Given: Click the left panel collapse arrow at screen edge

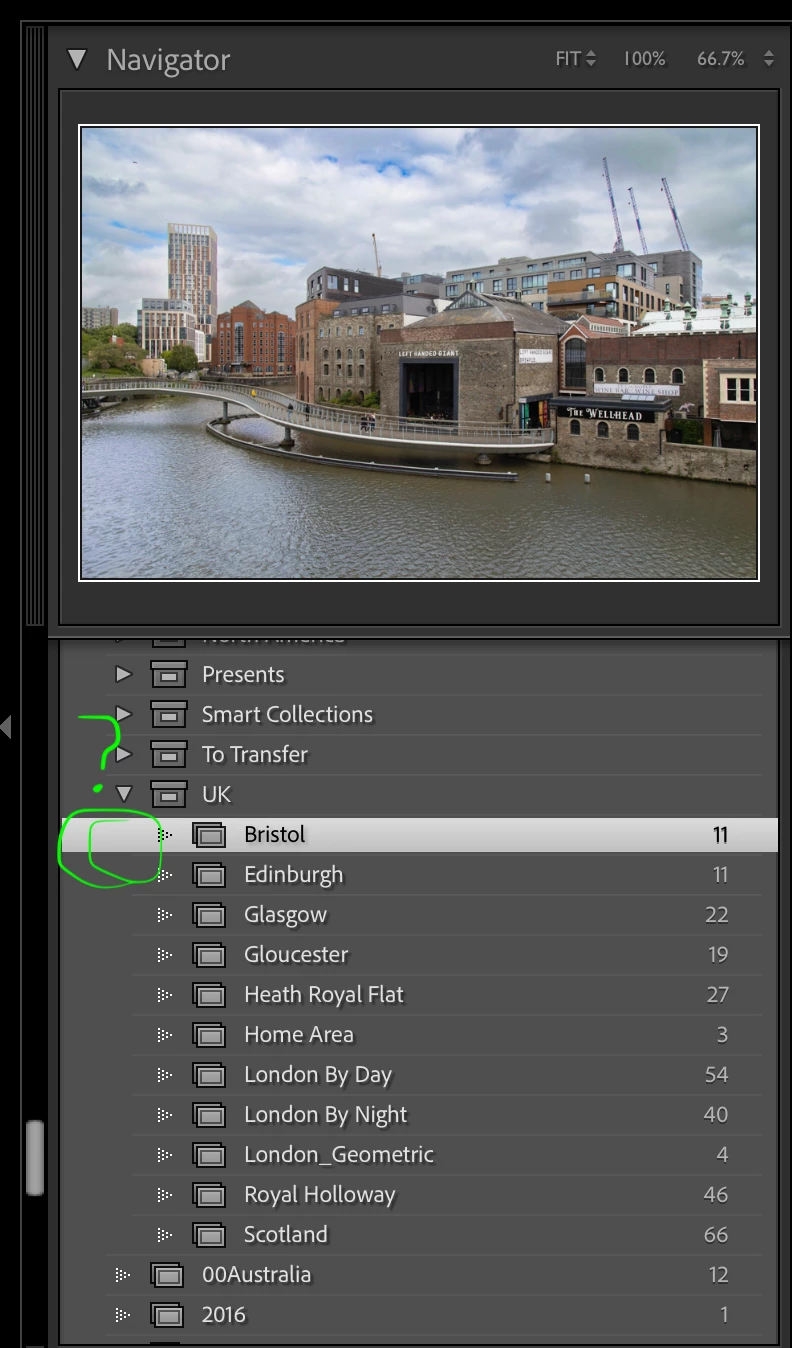Looking at the screenshot, I should point(5,726).
